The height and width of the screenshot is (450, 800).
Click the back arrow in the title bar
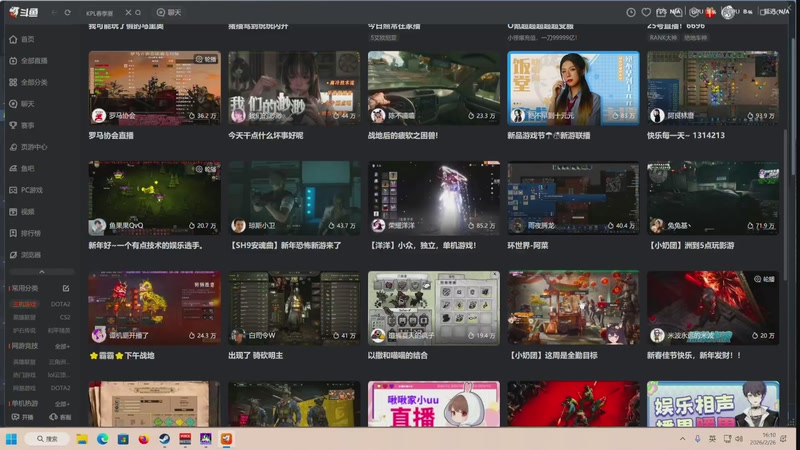pyautogui.click(x=54, y=12)
